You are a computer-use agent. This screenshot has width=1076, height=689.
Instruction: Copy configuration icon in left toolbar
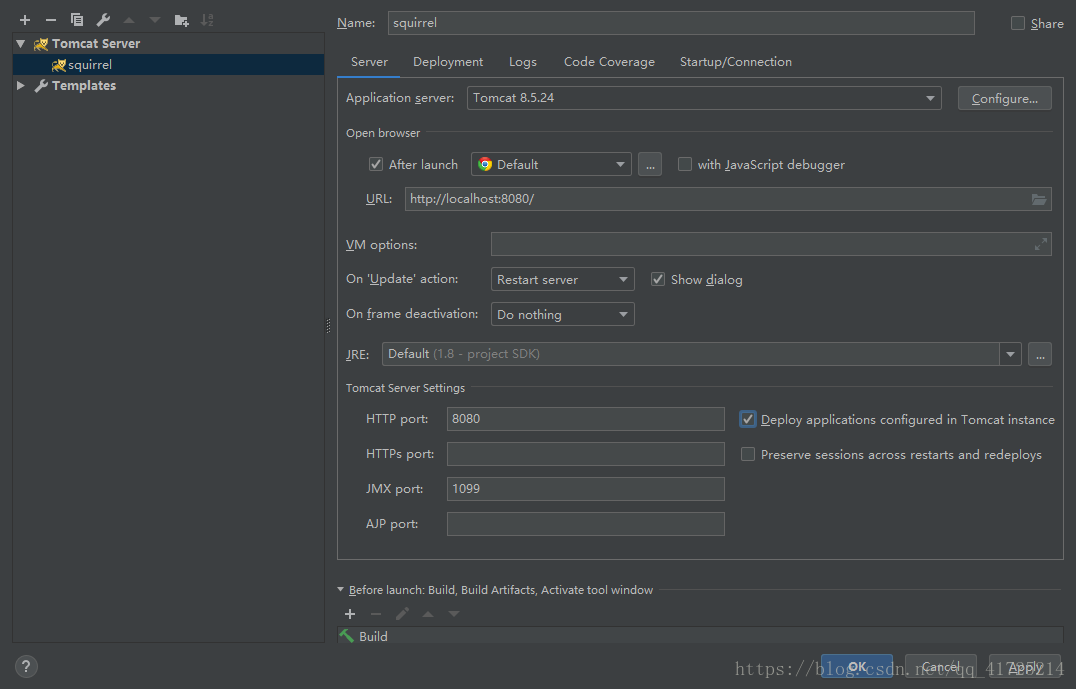tap(77, 20)
